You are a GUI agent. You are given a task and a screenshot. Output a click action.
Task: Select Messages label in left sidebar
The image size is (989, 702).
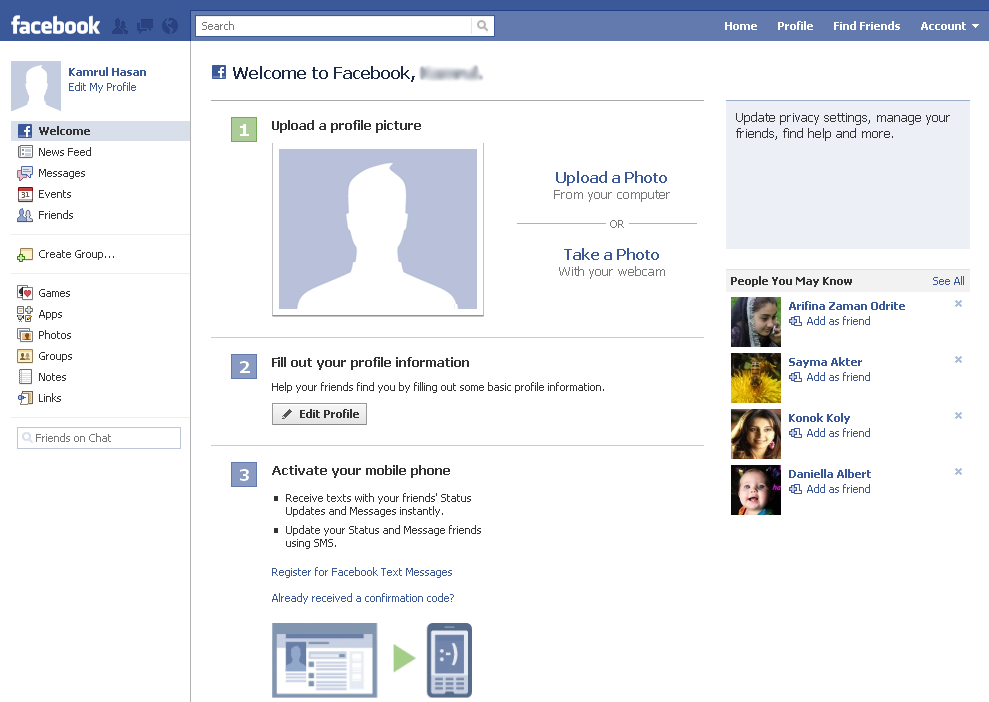62,173
